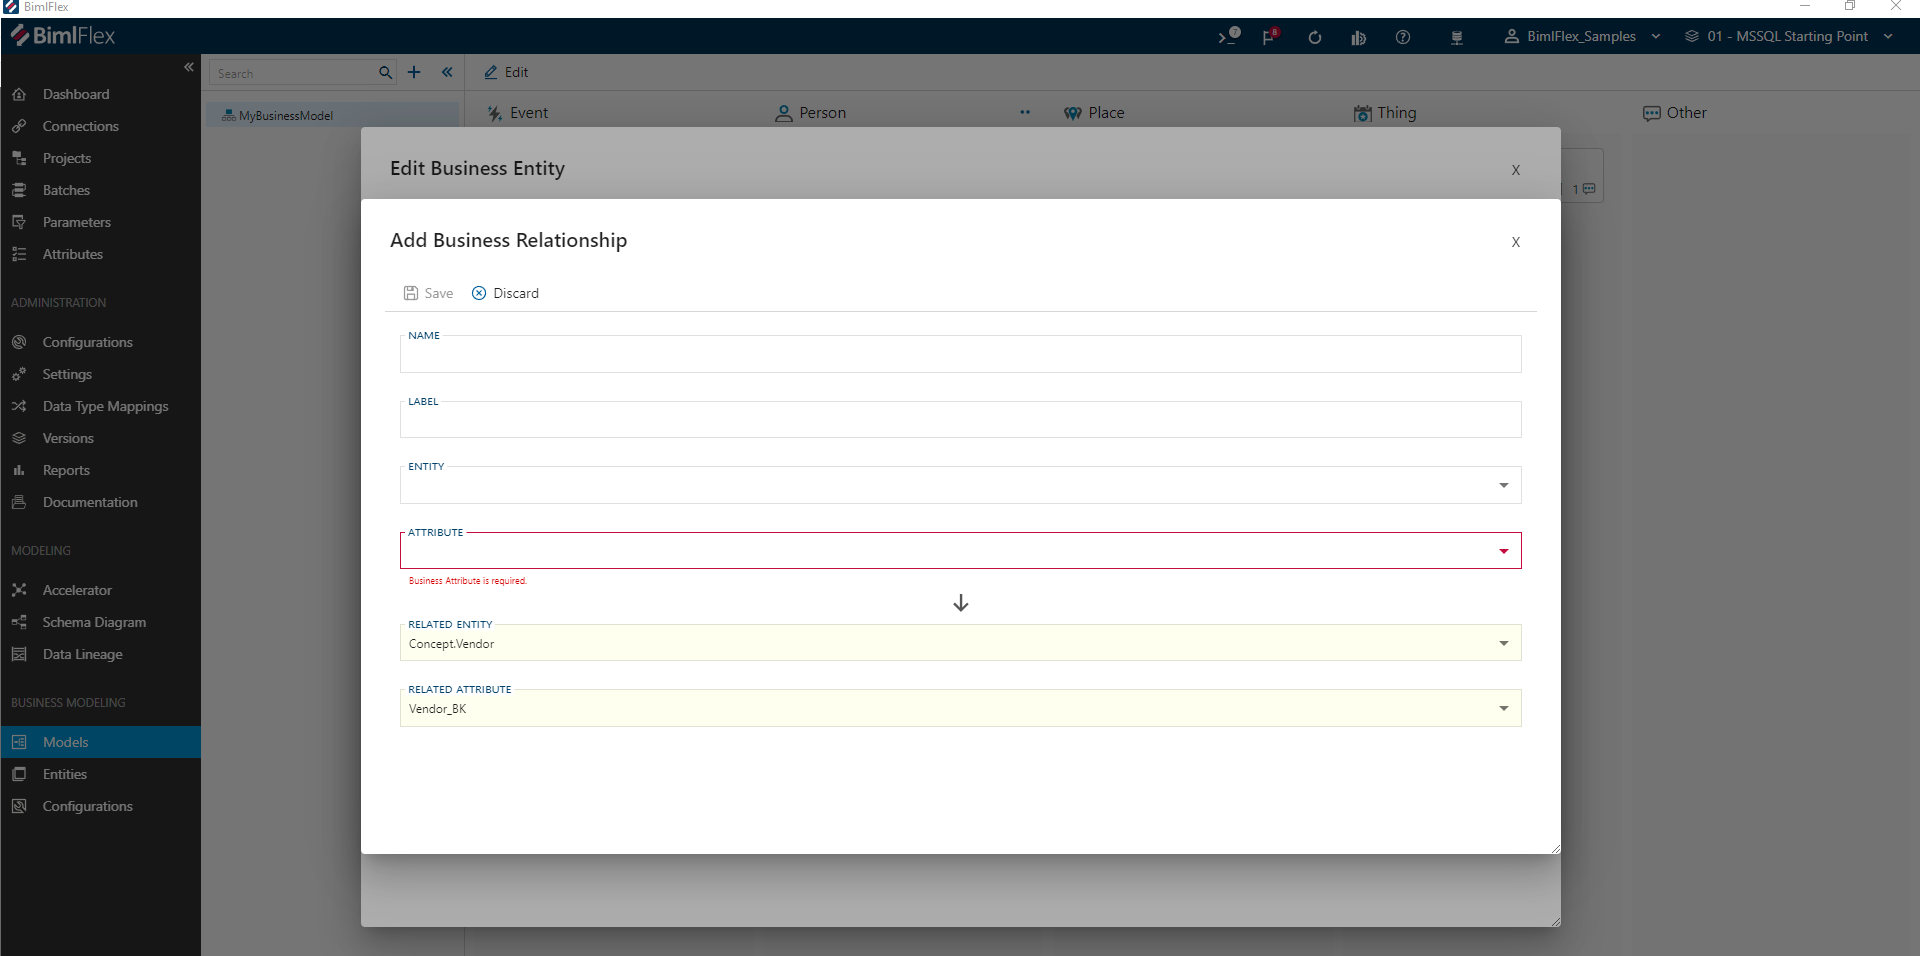Click the Name input field

960,356
